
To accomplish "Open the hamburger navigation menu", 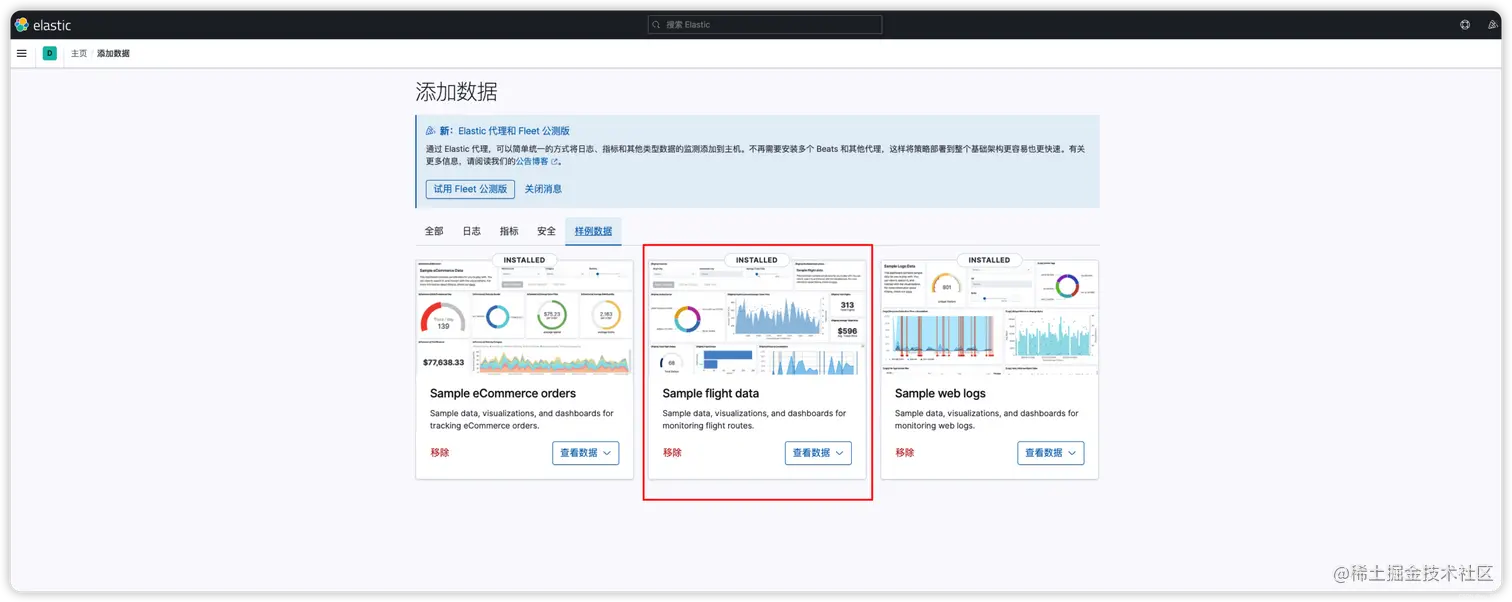I will pos(22,53).
